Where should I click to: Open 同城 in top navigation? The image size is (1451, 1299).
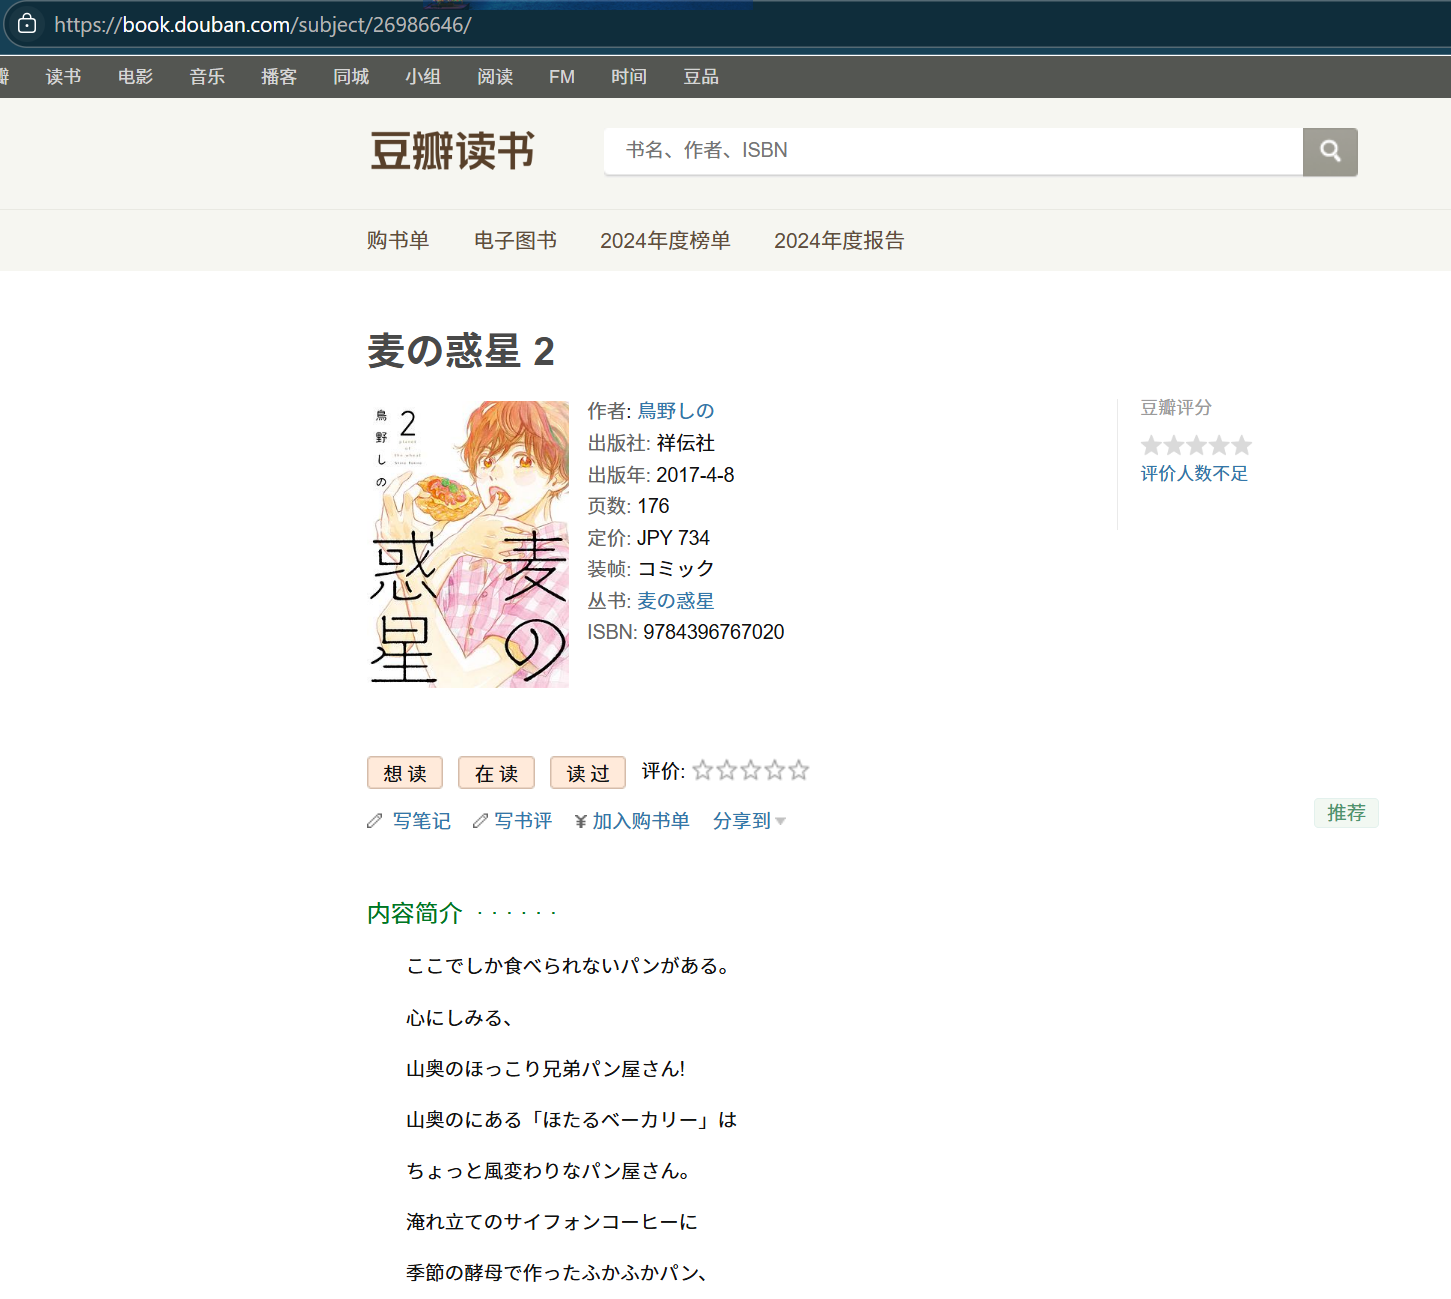tap(351, 77)
